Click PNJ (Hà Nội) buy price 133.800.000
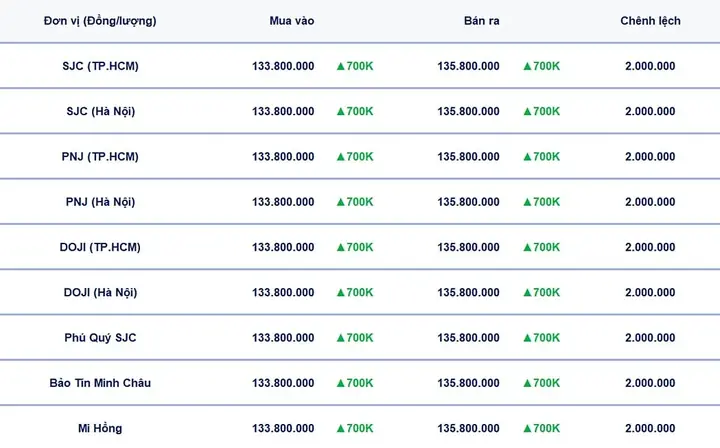 pyautogui.click(x=283, y=202)
